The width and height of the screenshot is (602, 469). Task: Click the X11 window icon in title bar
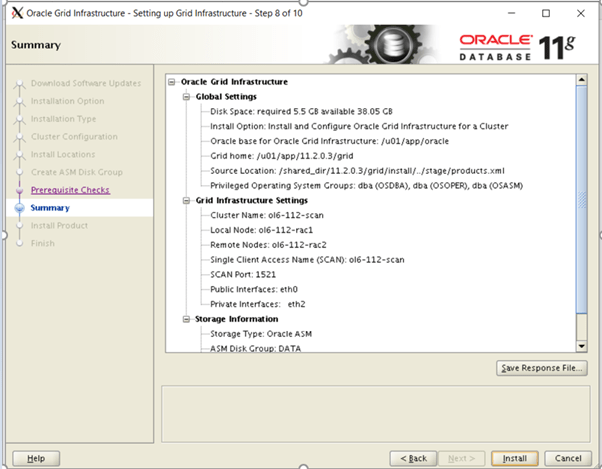pos(17,14)
